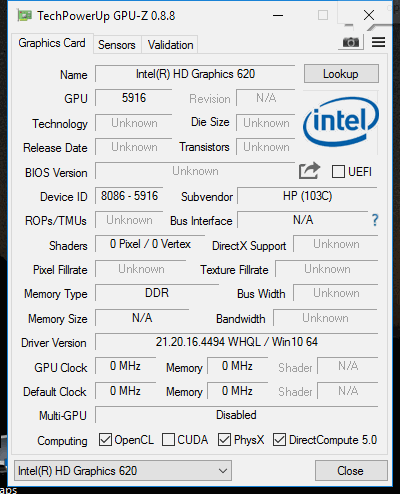Click the Device ID field 8086 - 5916
The image size is (400, 494).
tap(129, 196)
